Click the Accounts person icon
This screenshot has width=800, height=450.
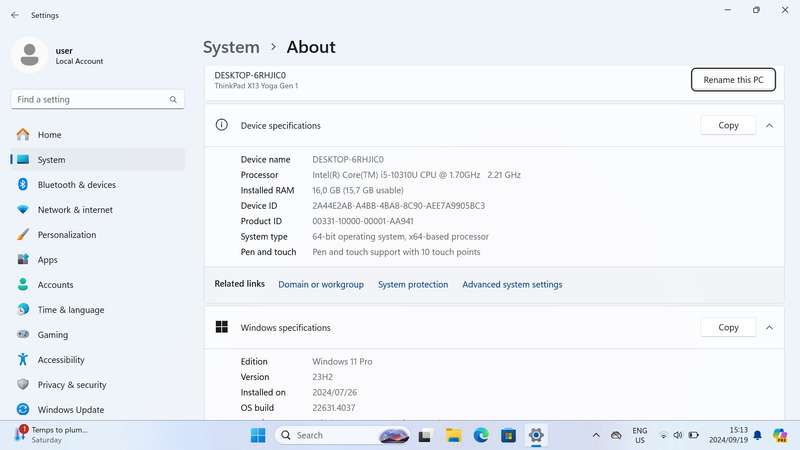(x=23, y=284)
